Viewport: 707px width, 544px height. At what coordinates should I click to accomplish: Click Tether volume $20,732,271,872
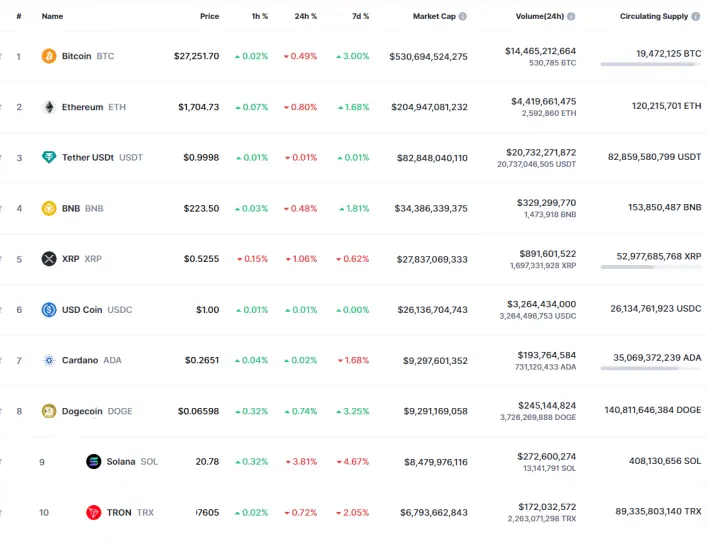[541, 152]
